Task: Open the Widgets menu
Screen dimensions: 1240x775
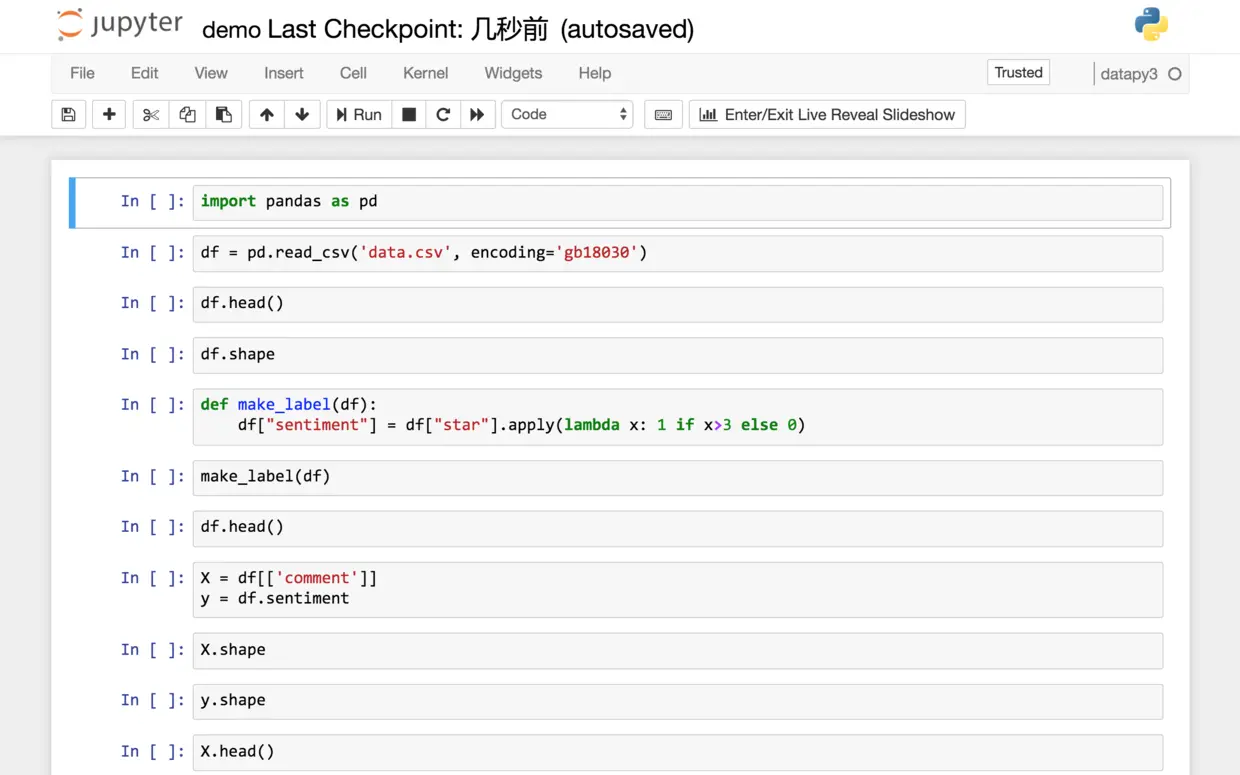Action: point(513,73)
